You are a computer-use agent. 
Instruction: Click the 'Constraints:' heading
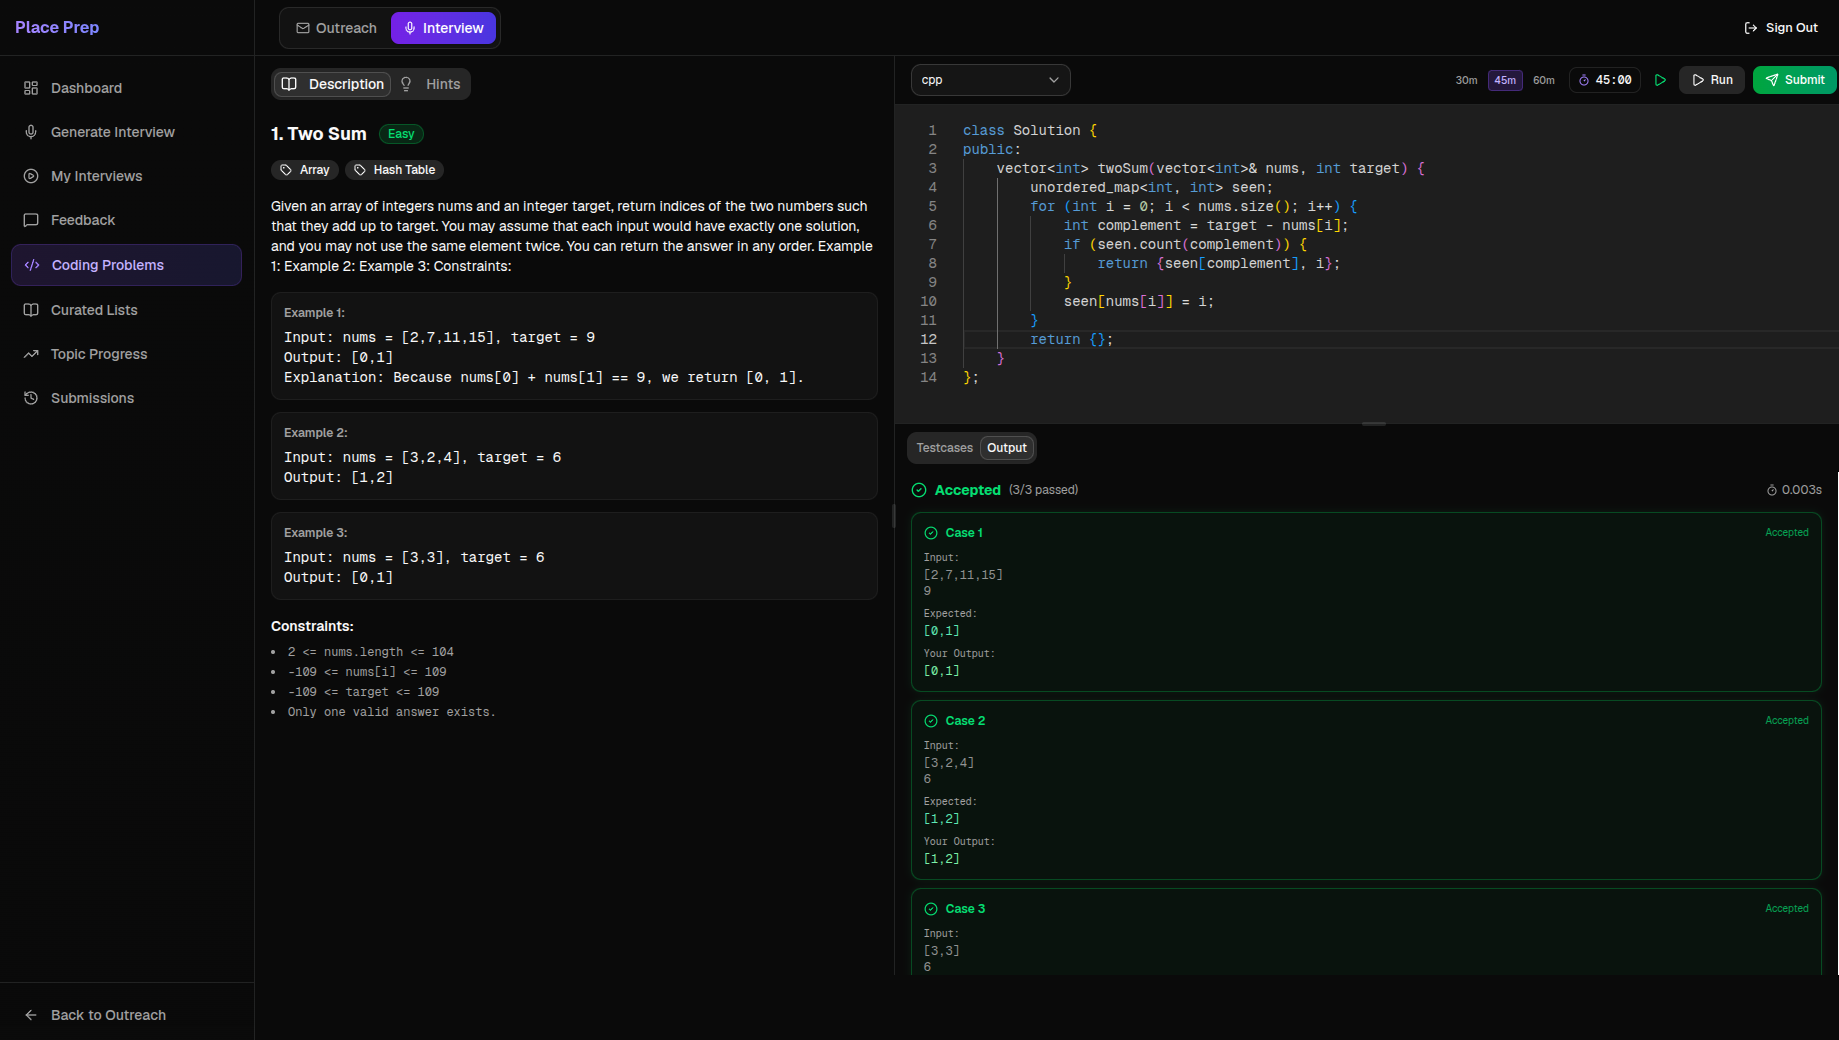point(312,626)
